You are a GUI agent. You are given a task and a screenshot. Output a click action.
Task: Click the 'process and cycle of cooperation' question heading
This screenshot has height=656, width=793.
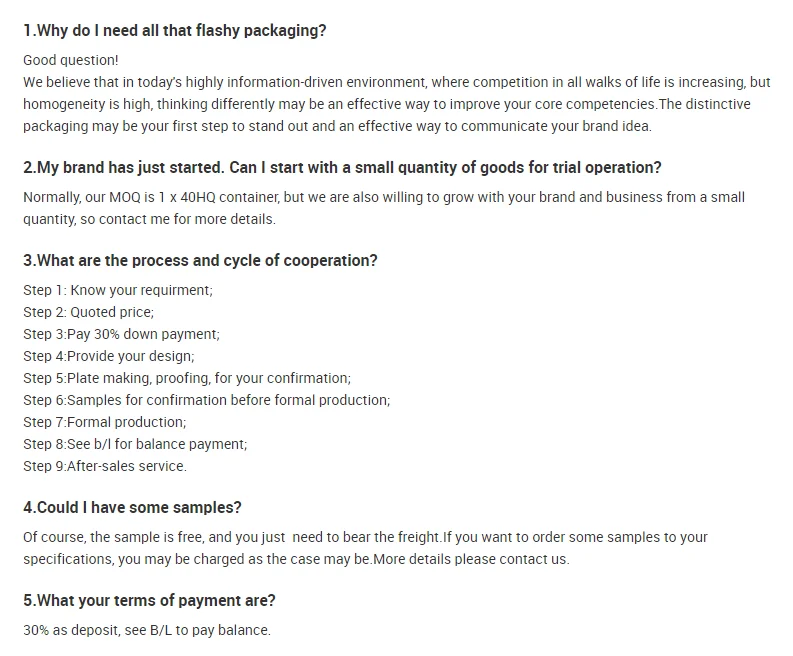click(x=200, y=260)
